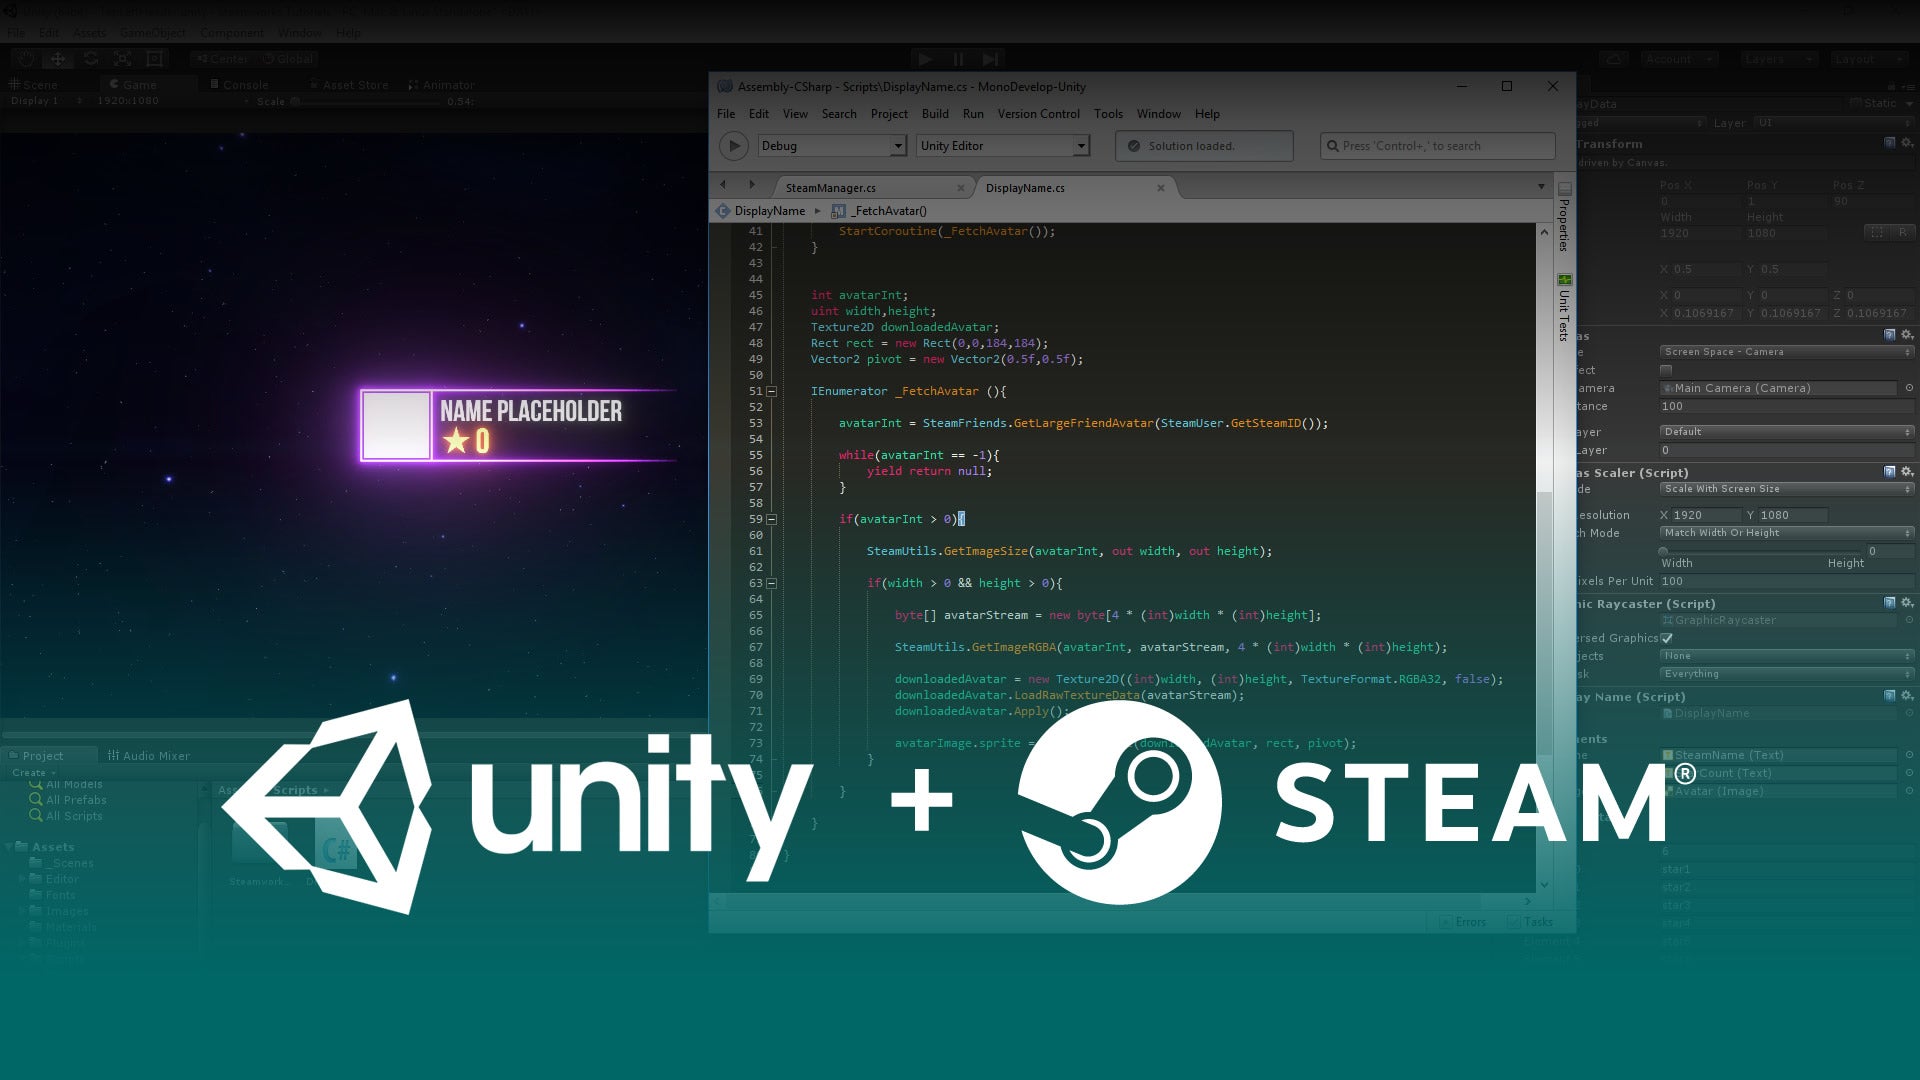
Task: Open the Unit Tests side pad
Action: pos(1564,309)
